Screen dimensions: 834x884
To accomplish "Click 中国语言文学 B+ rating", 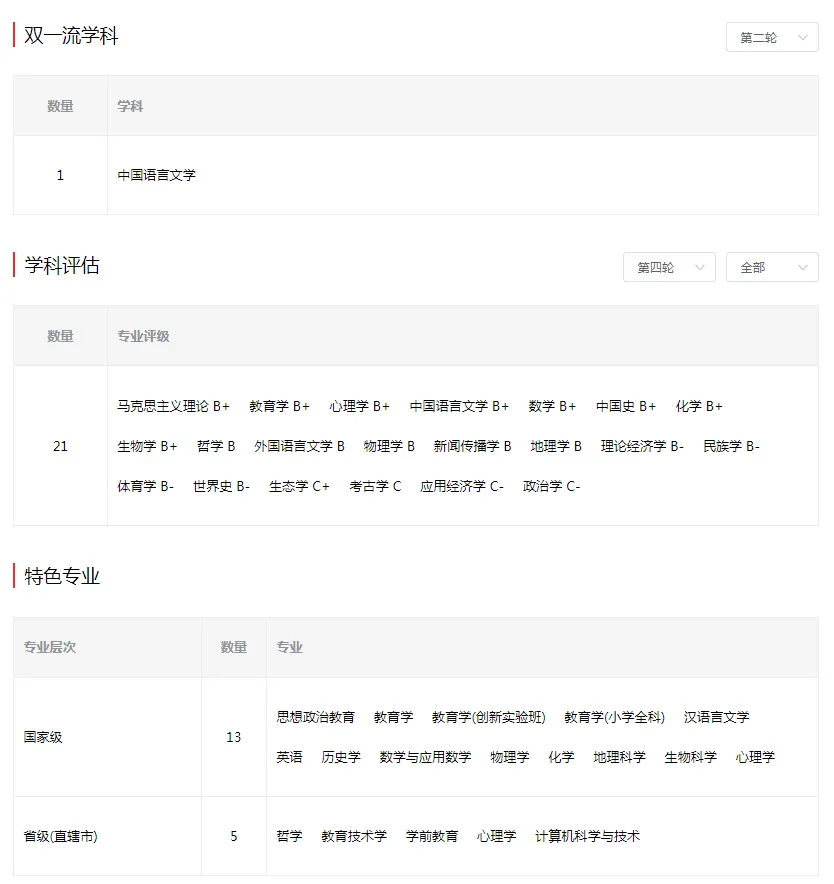I will point(459,406).
